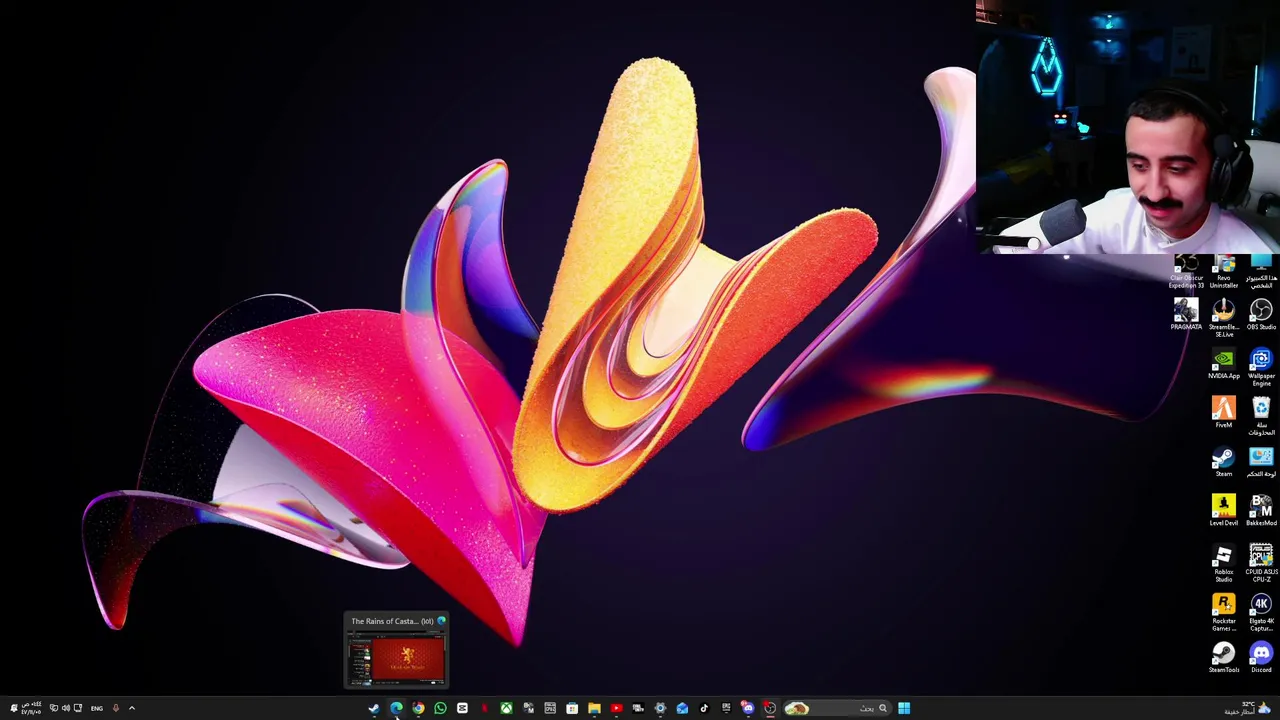Select the Steam desktop shortcut
1280x720 pixels.
[x=1223, y=462]
